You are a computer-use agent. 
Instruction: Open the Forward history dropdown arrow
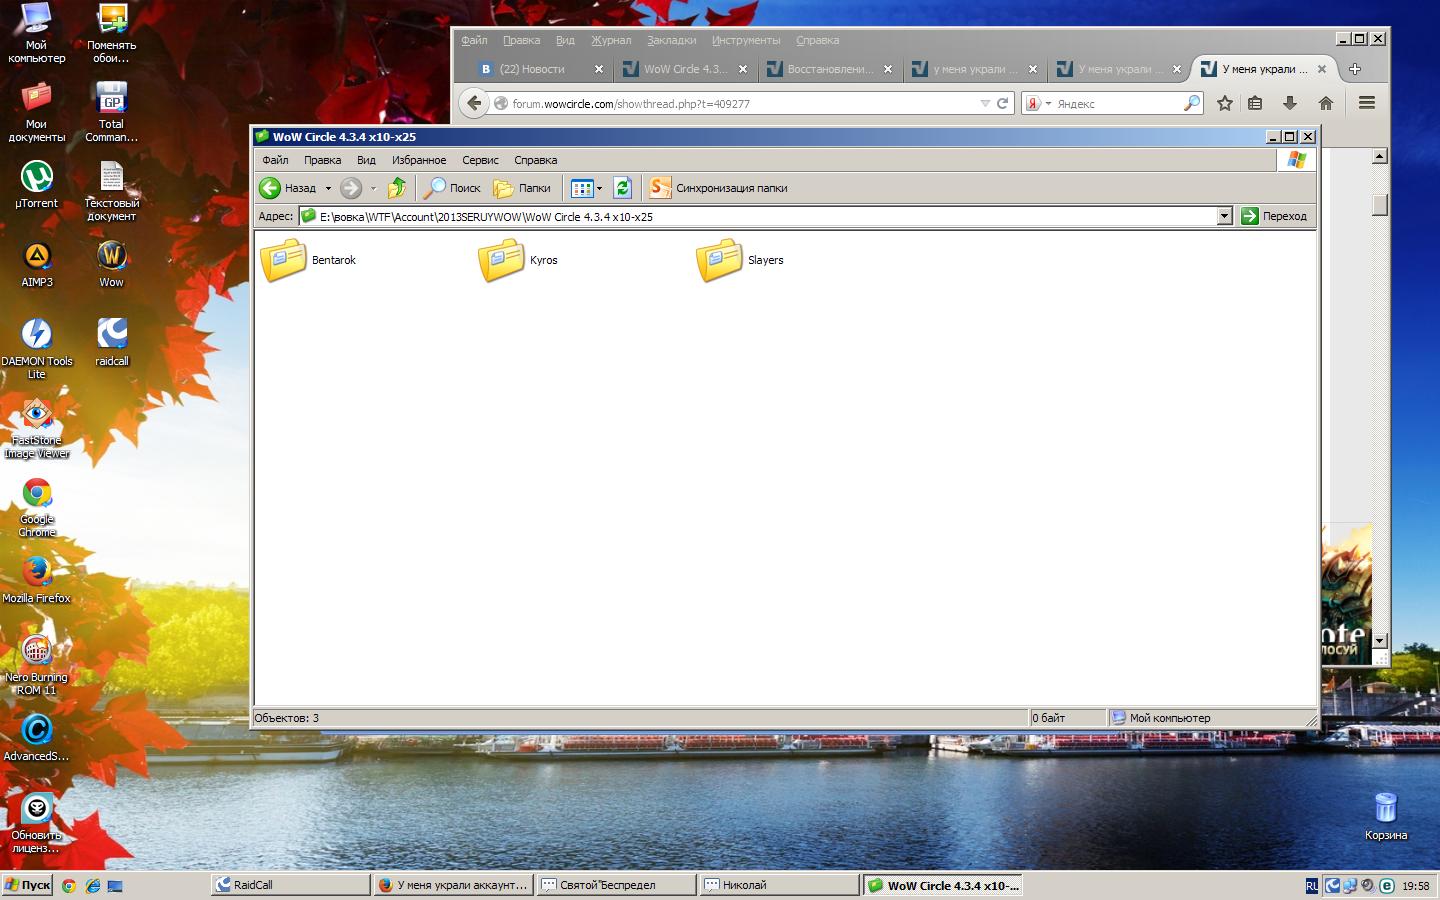point(373,188)
